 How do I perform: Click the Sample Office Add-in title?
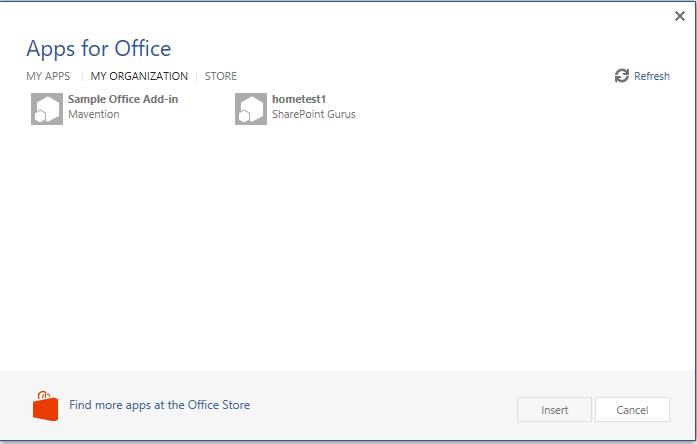point(123,99)
